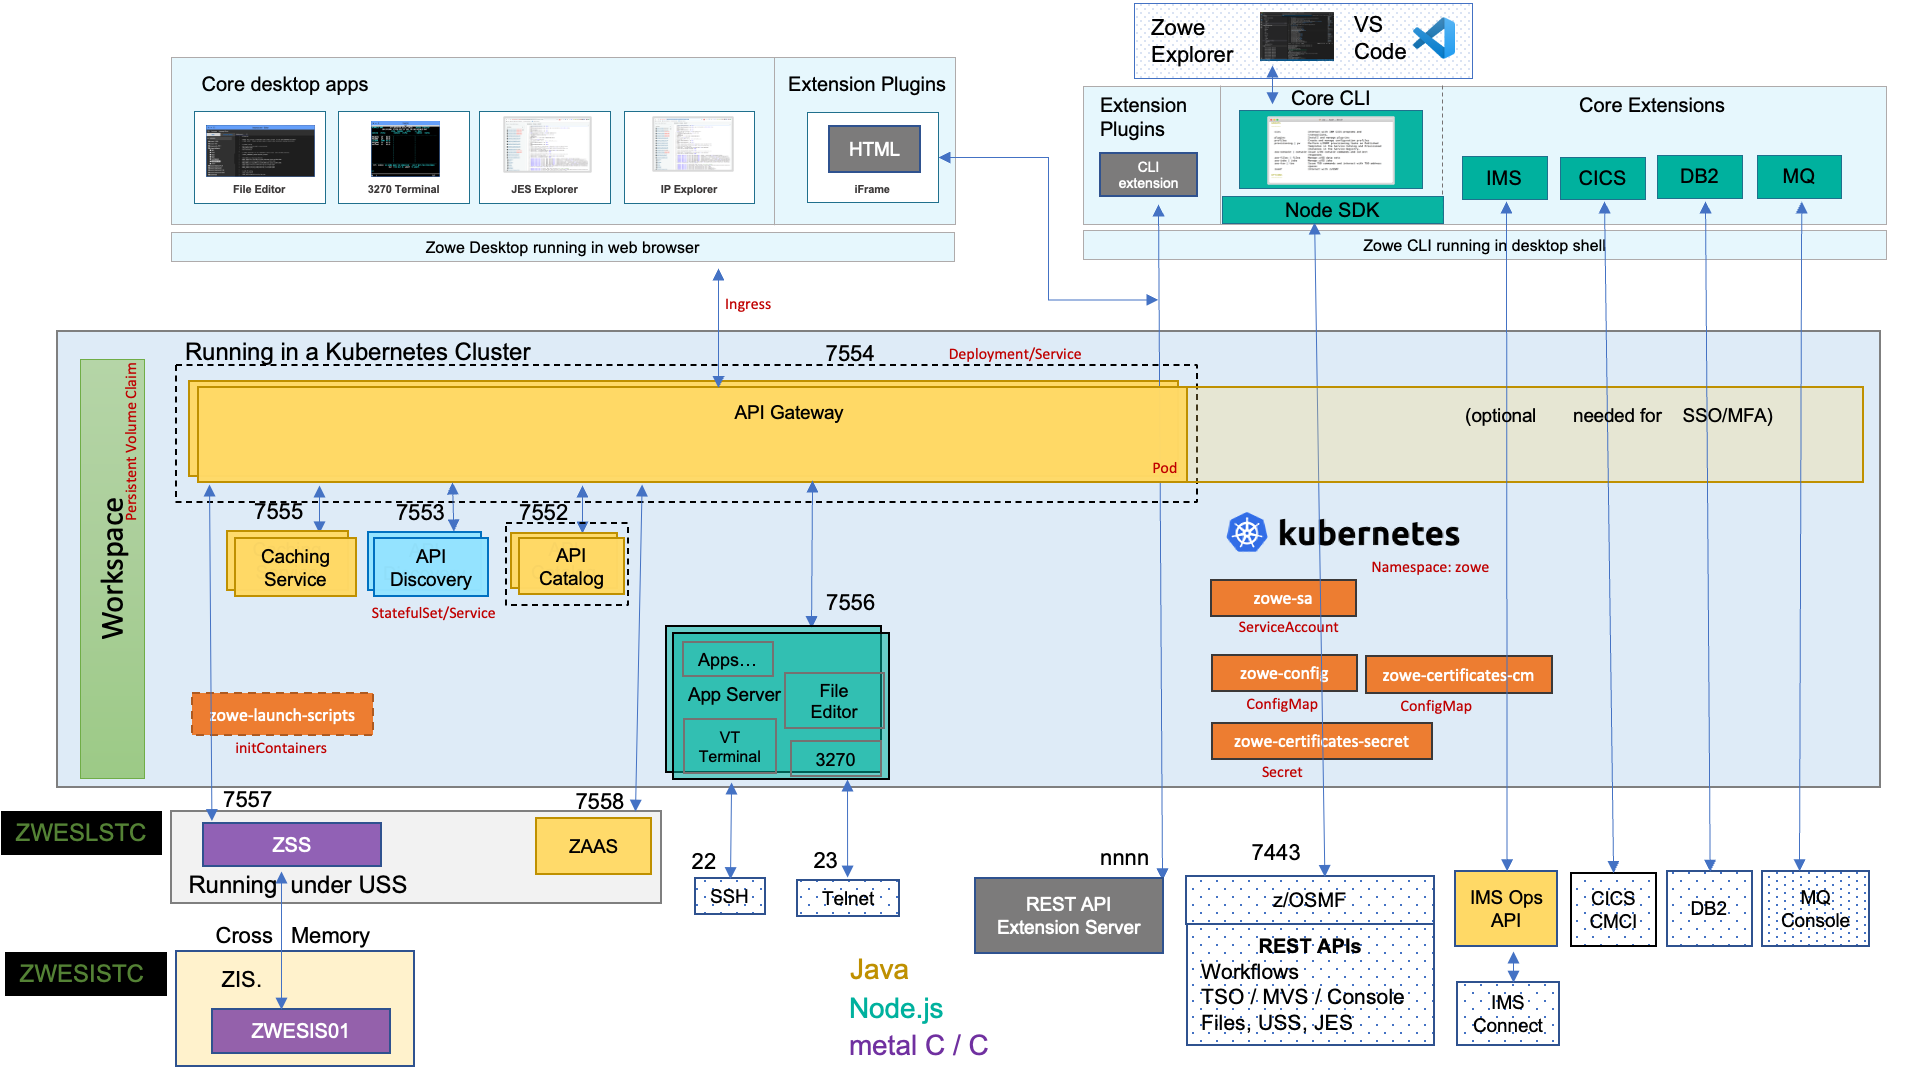1920x1080 pixels.
Task: Click the port number 7556
Action: point(850,602)
